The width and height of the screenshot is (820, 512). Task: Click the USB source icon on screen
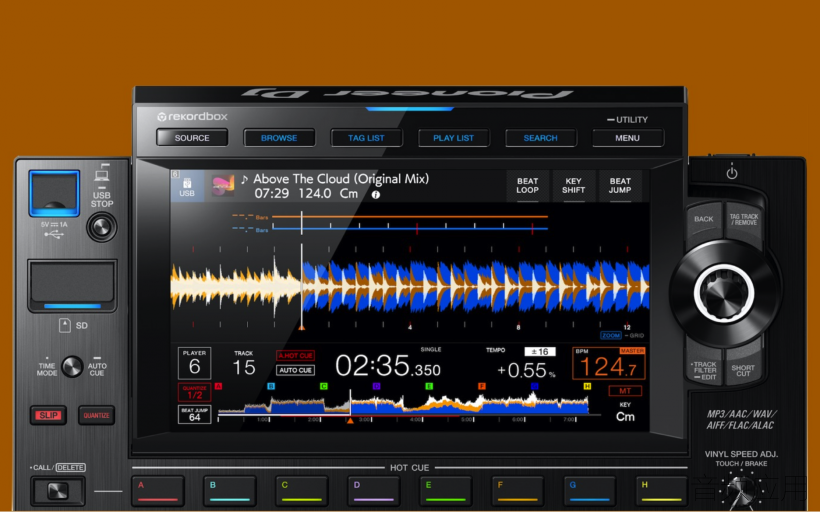pyautogui.click(x=187, y=187)
